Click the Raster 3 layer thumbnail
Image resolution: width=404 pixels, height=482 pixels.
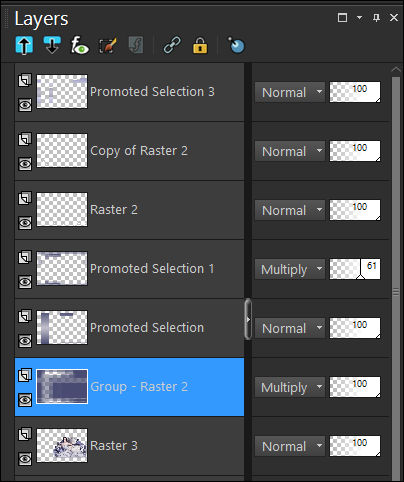tap(62, 445)
